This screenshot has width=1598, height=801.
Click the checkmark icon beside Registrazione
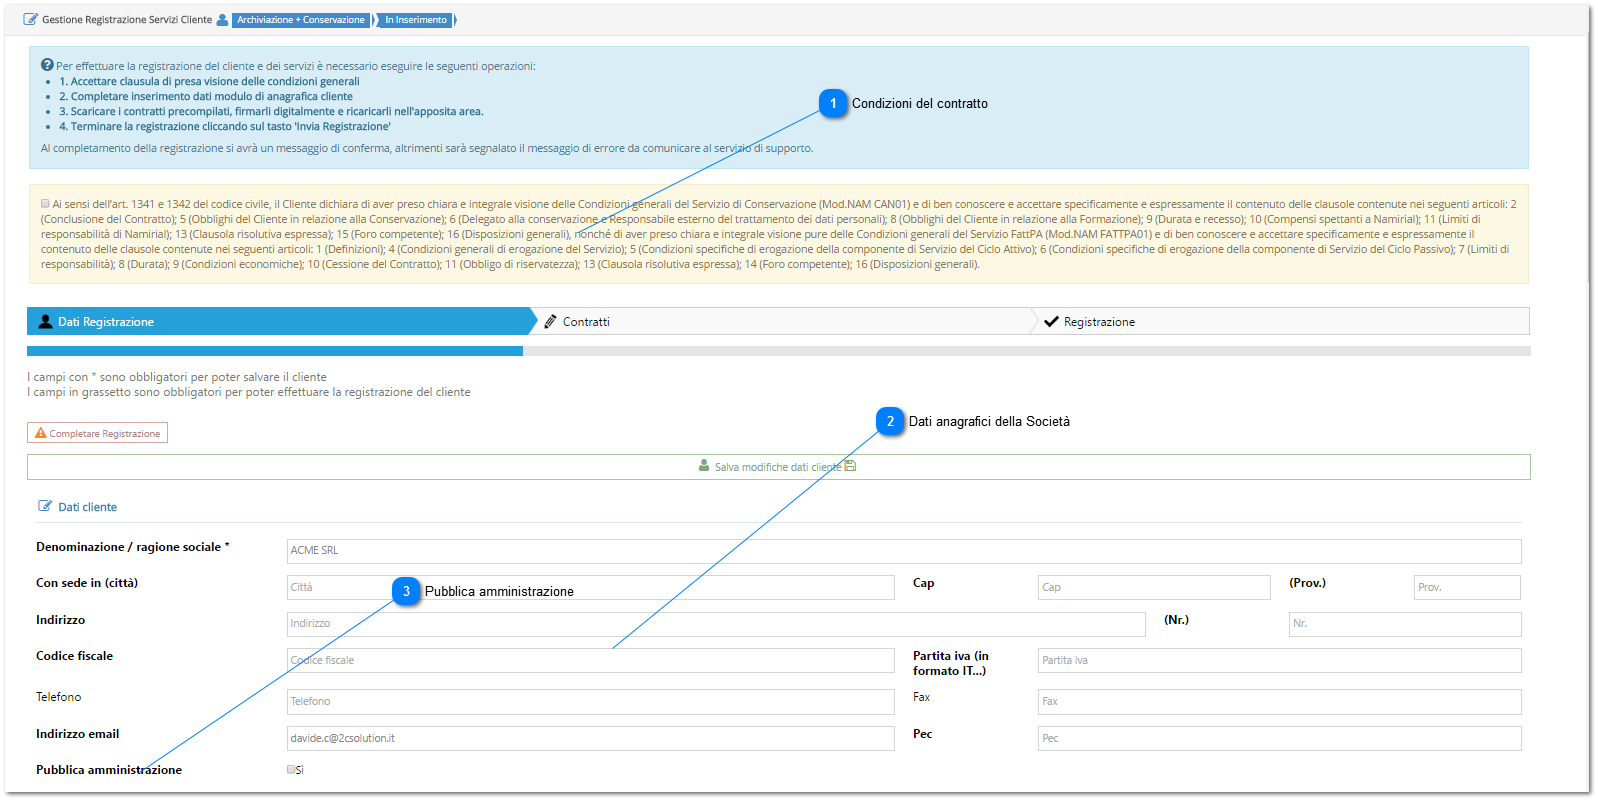click(x=1051, y=321)
